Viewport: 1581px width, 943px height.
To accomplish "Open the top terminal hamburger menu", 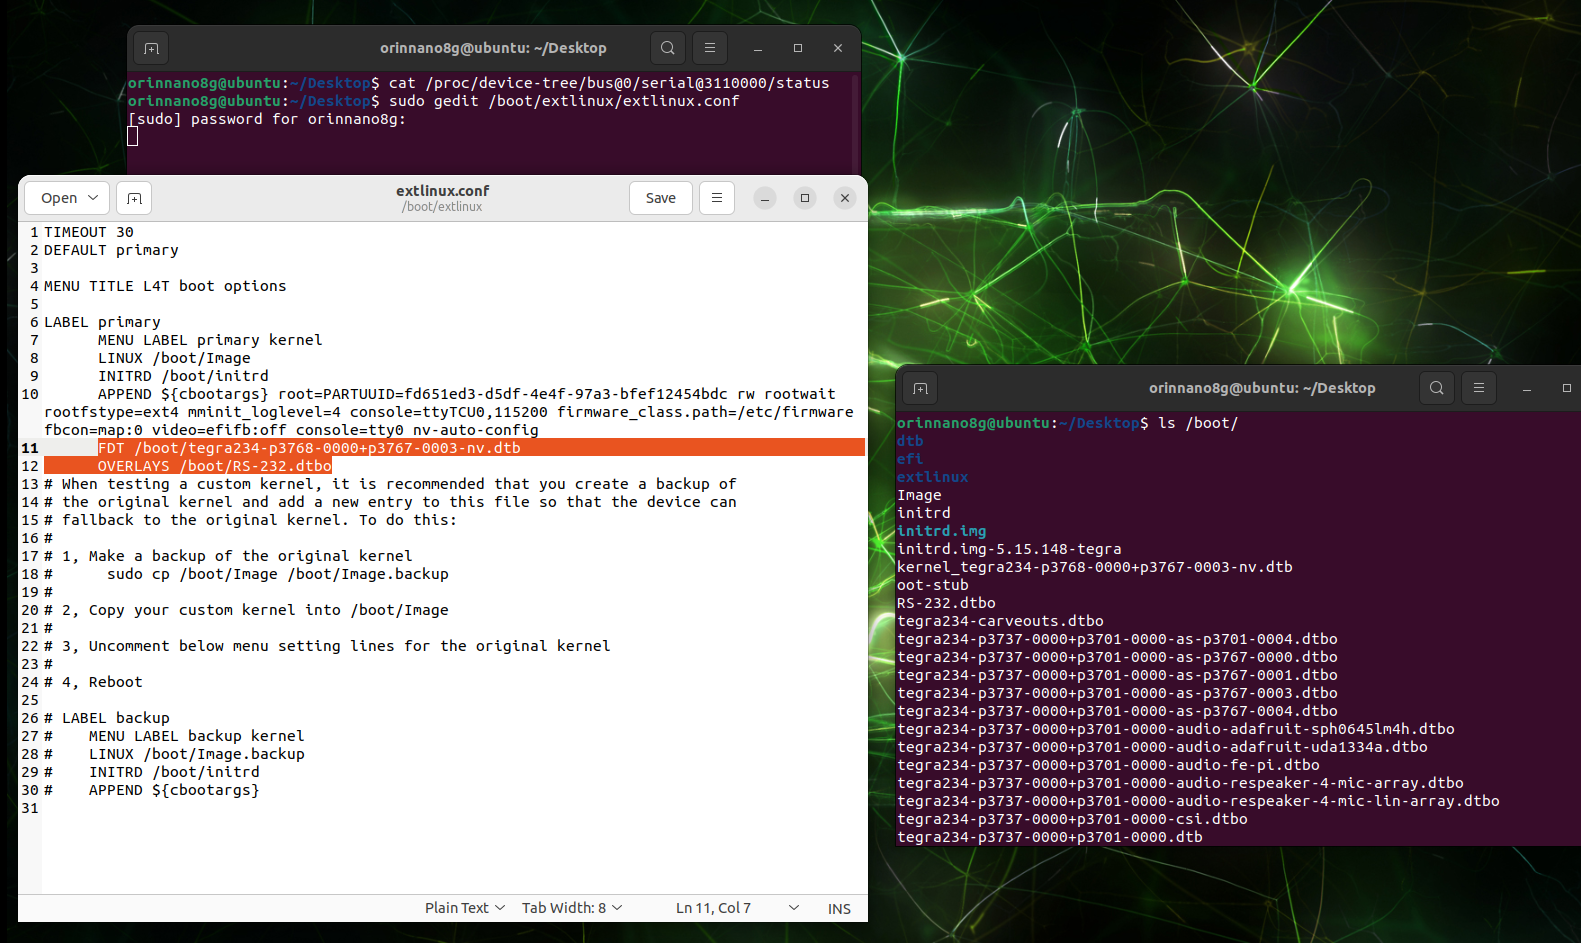I will (x=710, y=48).
